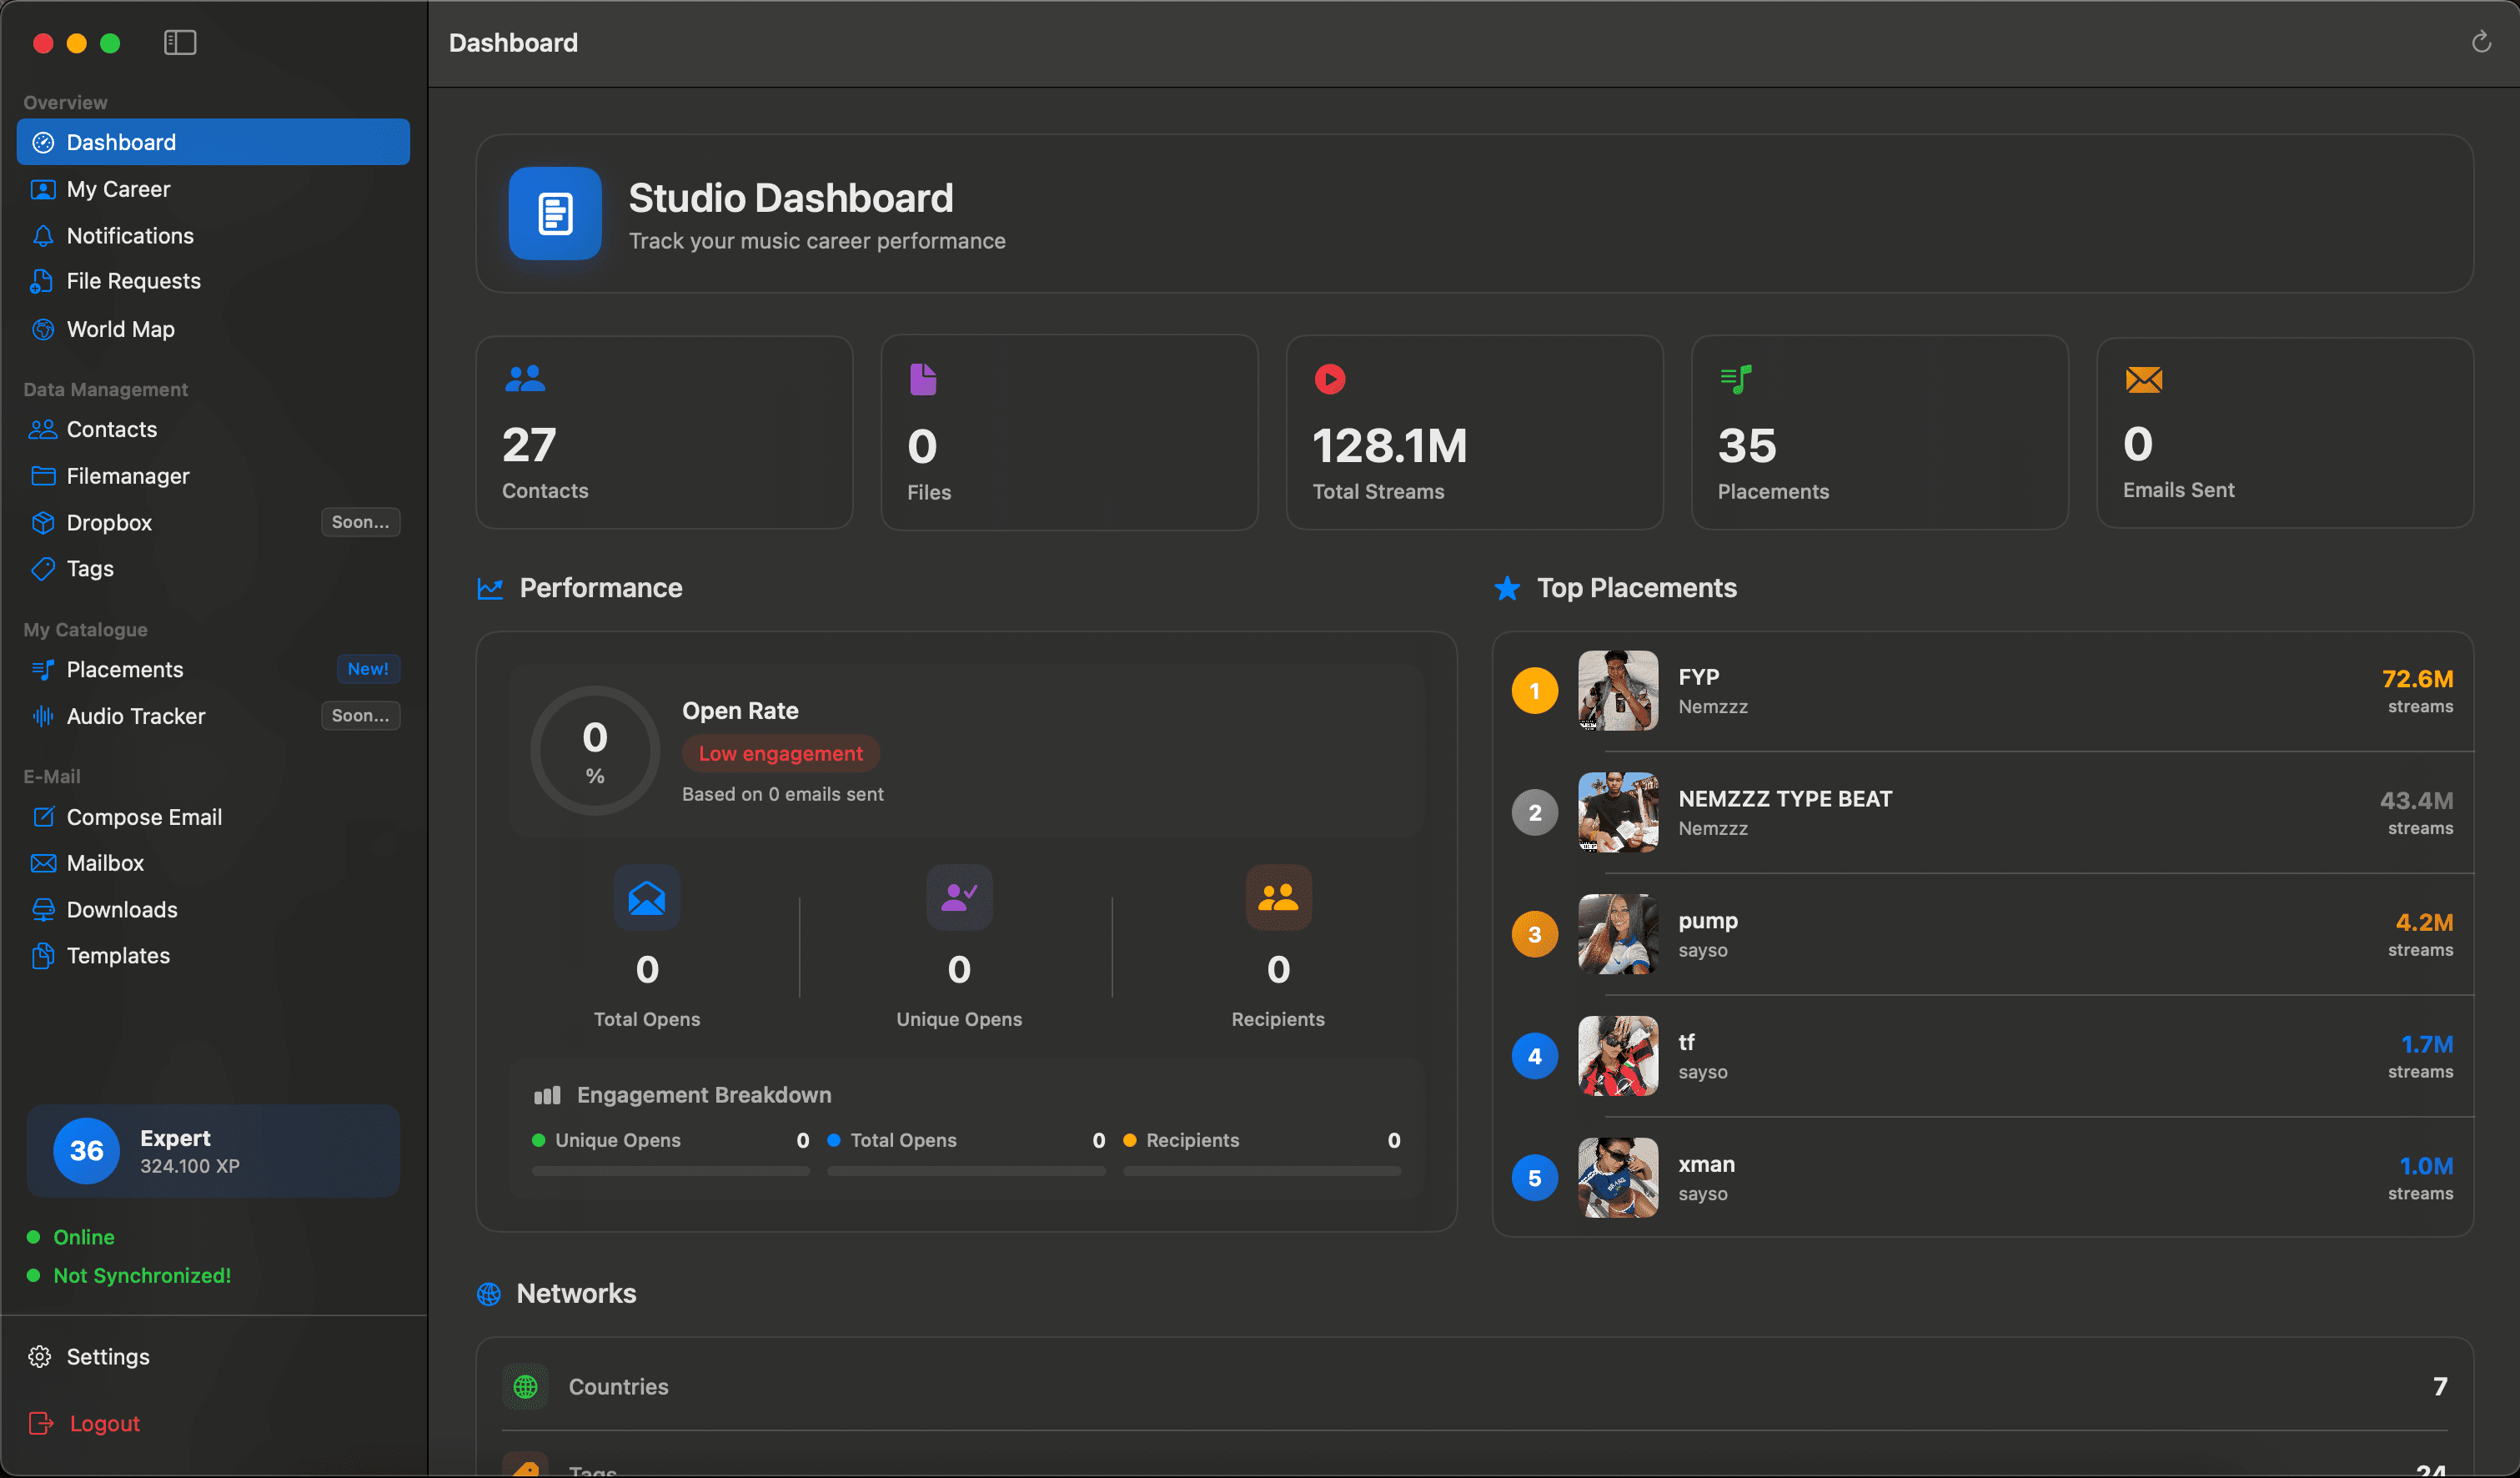Screen dimensions: 2520x1478
Task: Open email Templates
Action: (118, 956)
